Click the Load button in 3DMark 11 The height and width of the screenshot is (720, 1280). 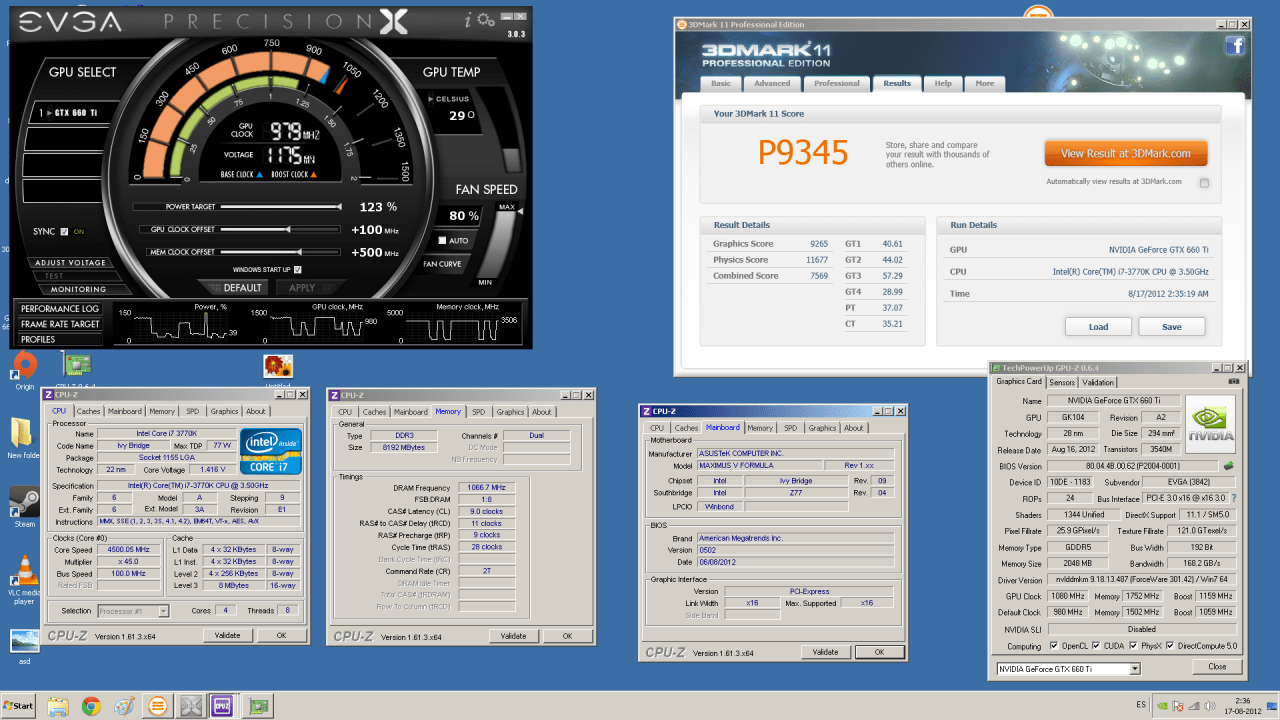pyautogui.click(x=1098, y=327)
